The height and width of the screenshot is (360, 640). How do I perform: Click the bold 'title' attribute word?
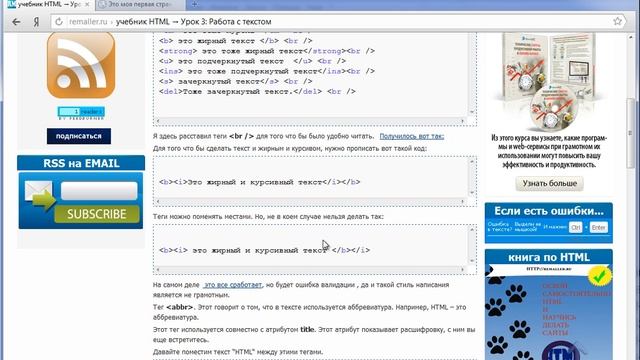click(307, 329)
